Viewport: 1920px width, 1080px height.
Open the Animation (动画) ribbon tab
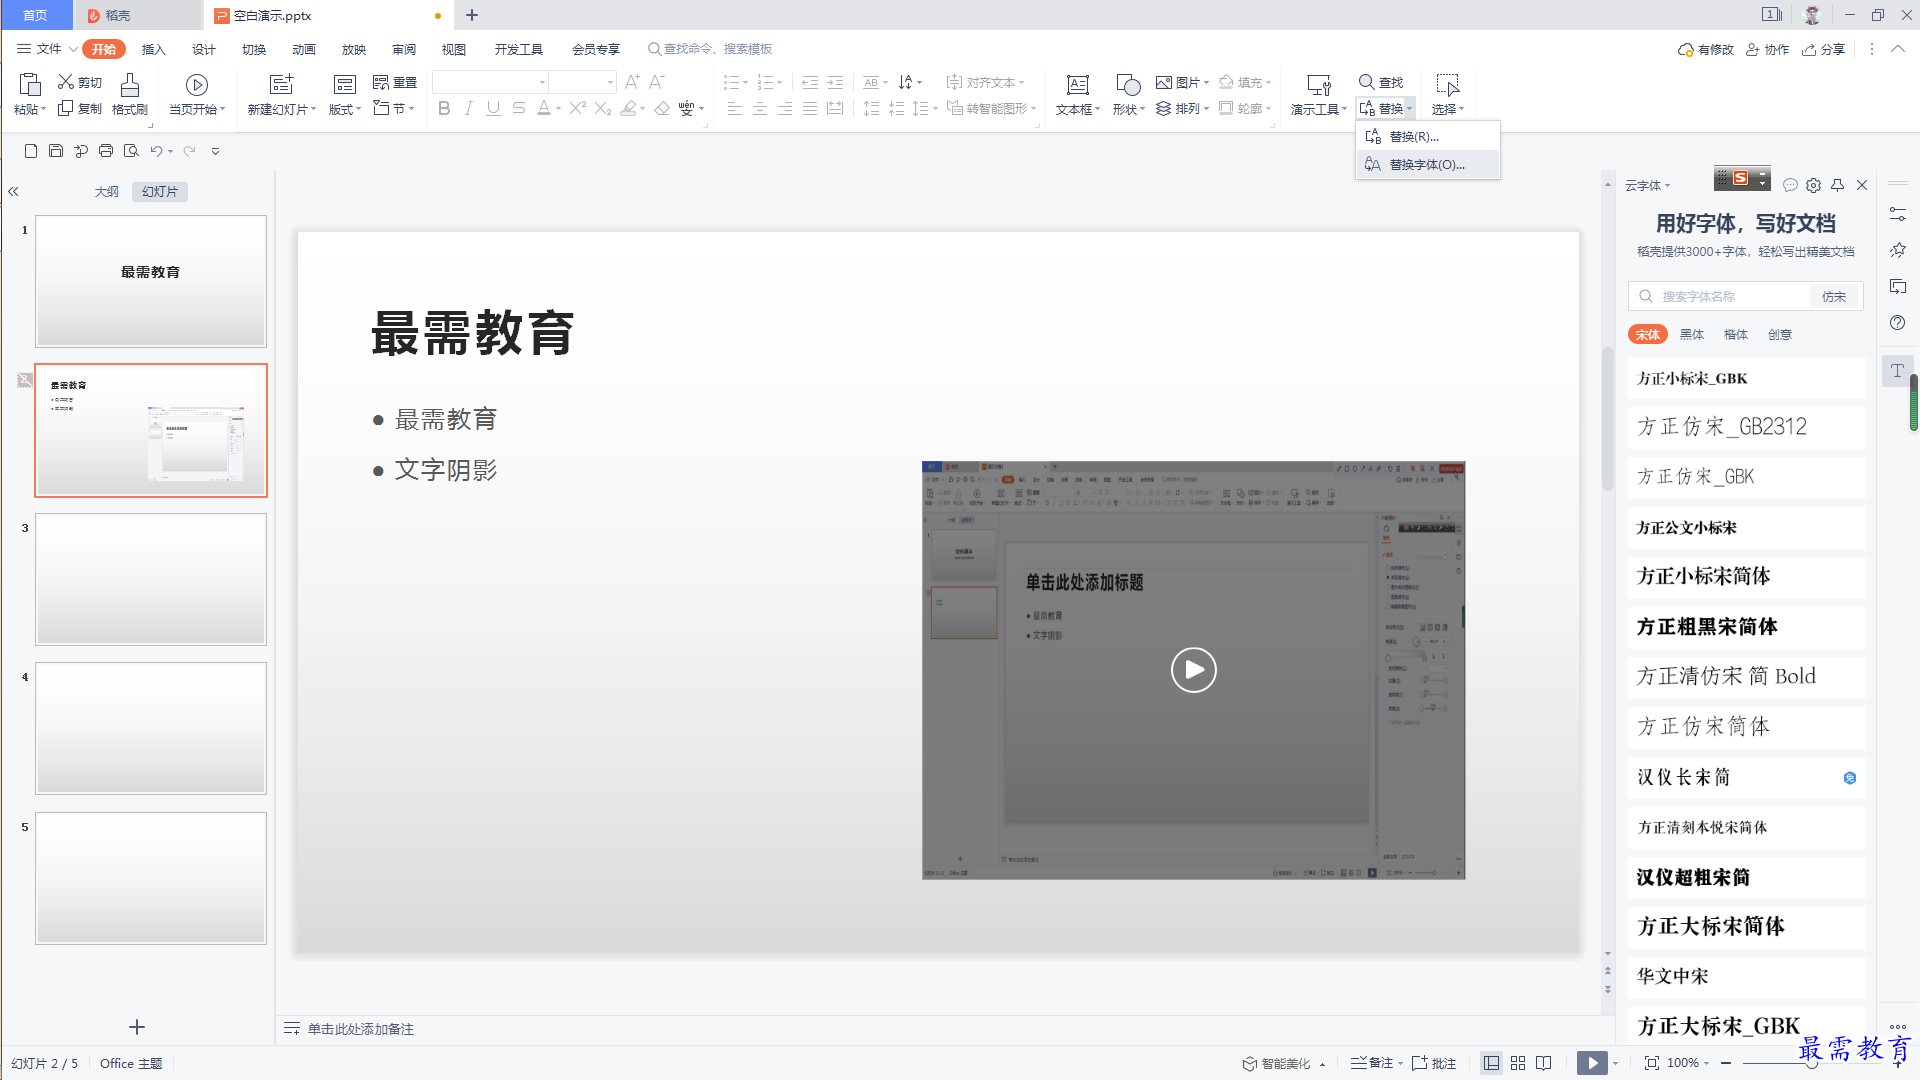pyautogui.click(x=303, y=49)
